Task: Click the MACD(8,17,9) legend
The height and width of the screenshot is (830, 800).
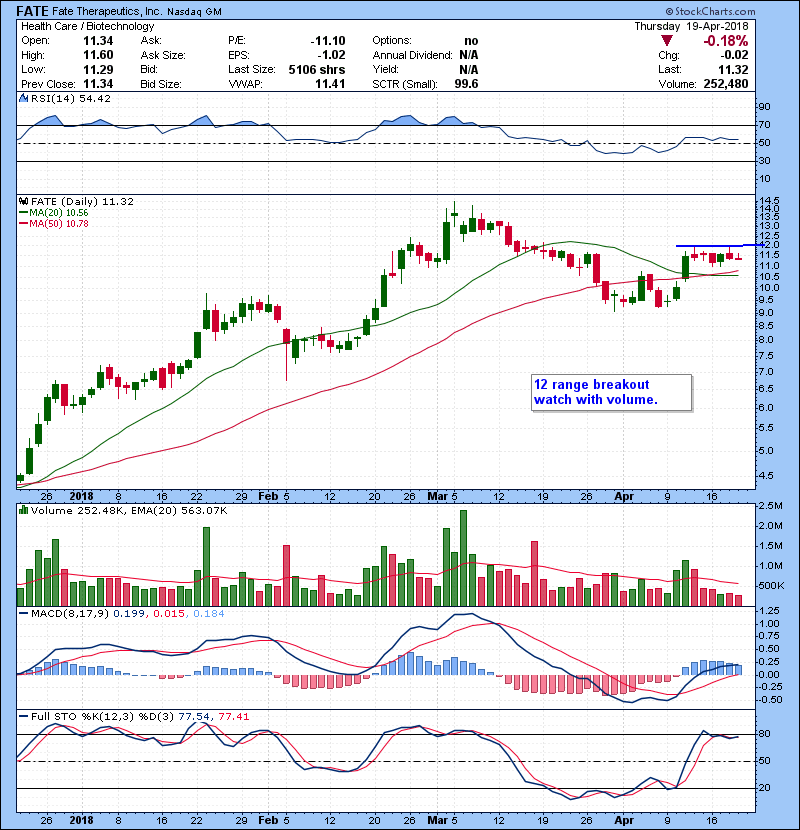Action: [x=122, y=614]
